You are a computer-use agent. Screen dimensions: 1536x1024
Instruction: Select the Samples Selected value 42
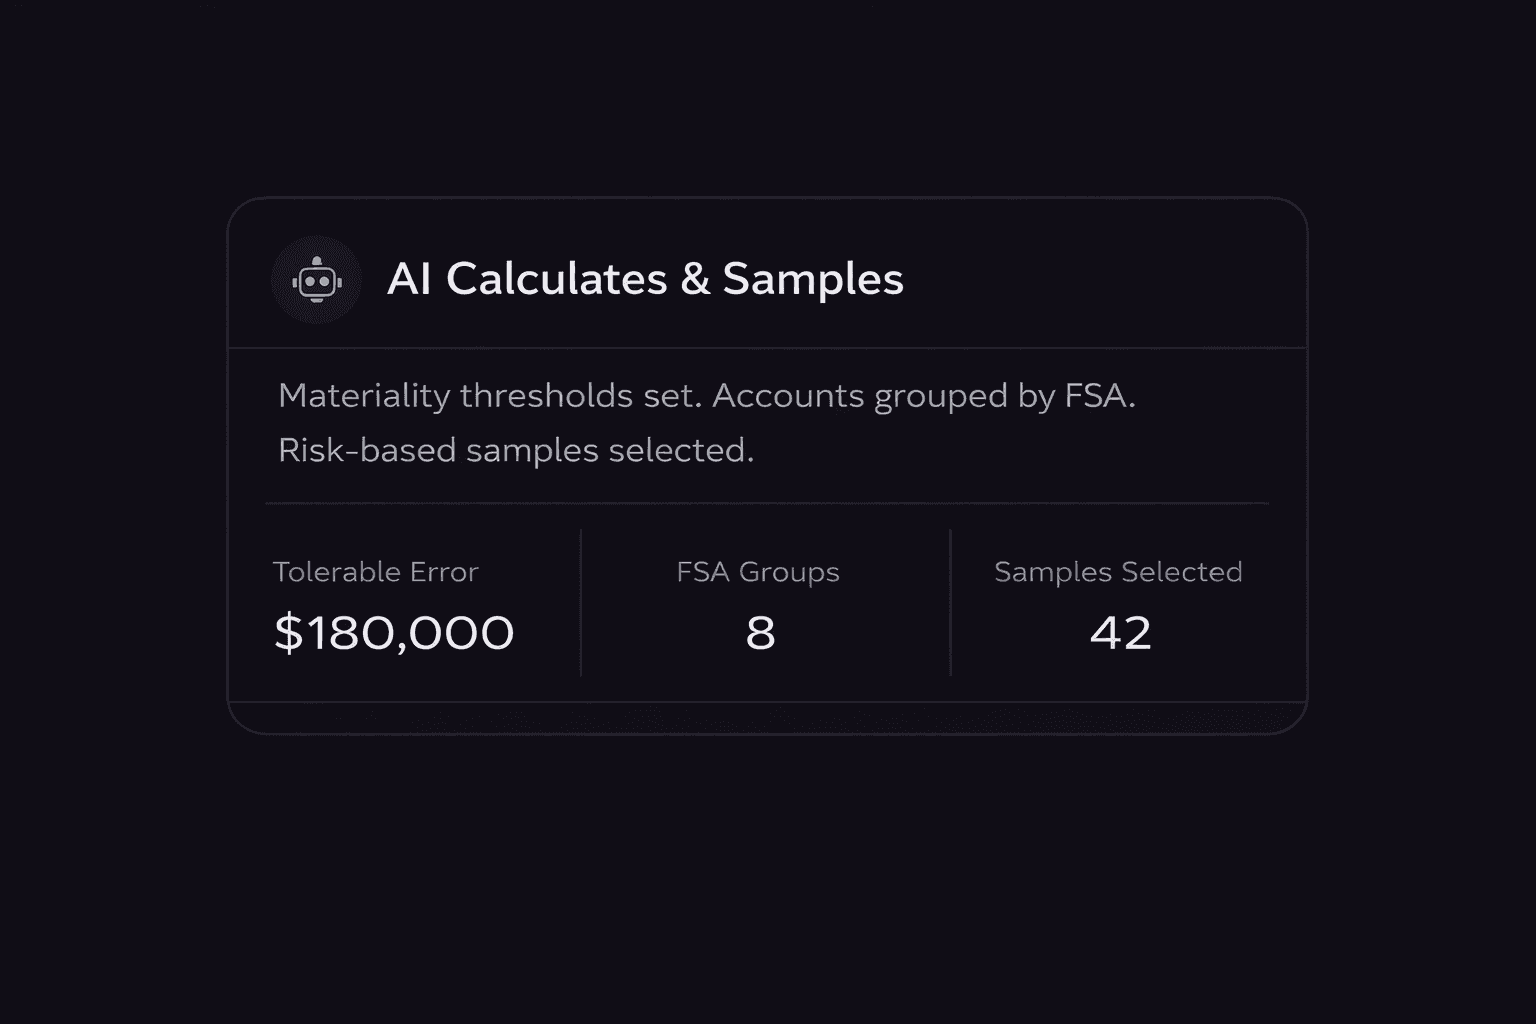1120,633
